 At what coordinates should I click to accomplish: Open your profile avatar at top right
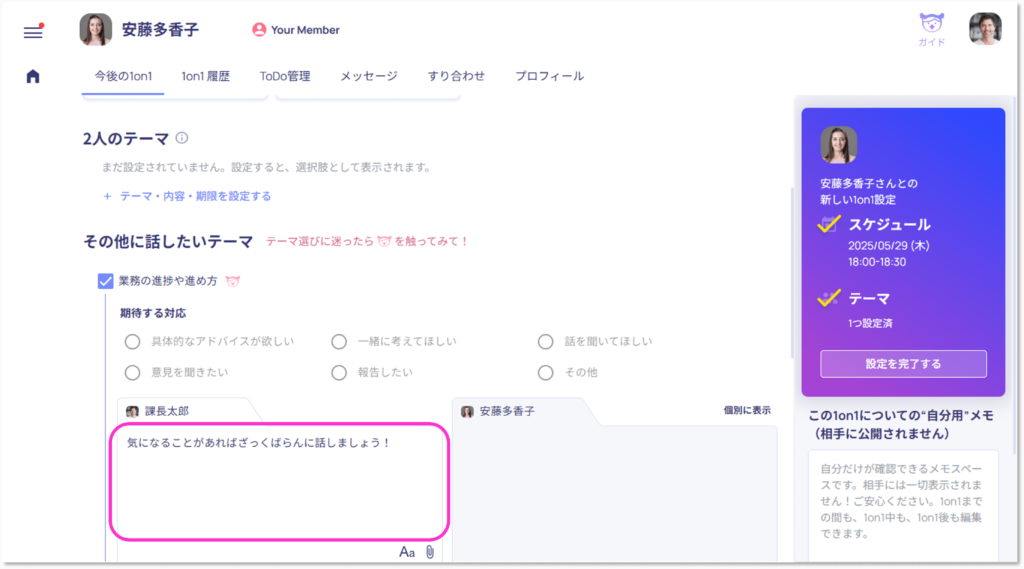coord(985,29)
